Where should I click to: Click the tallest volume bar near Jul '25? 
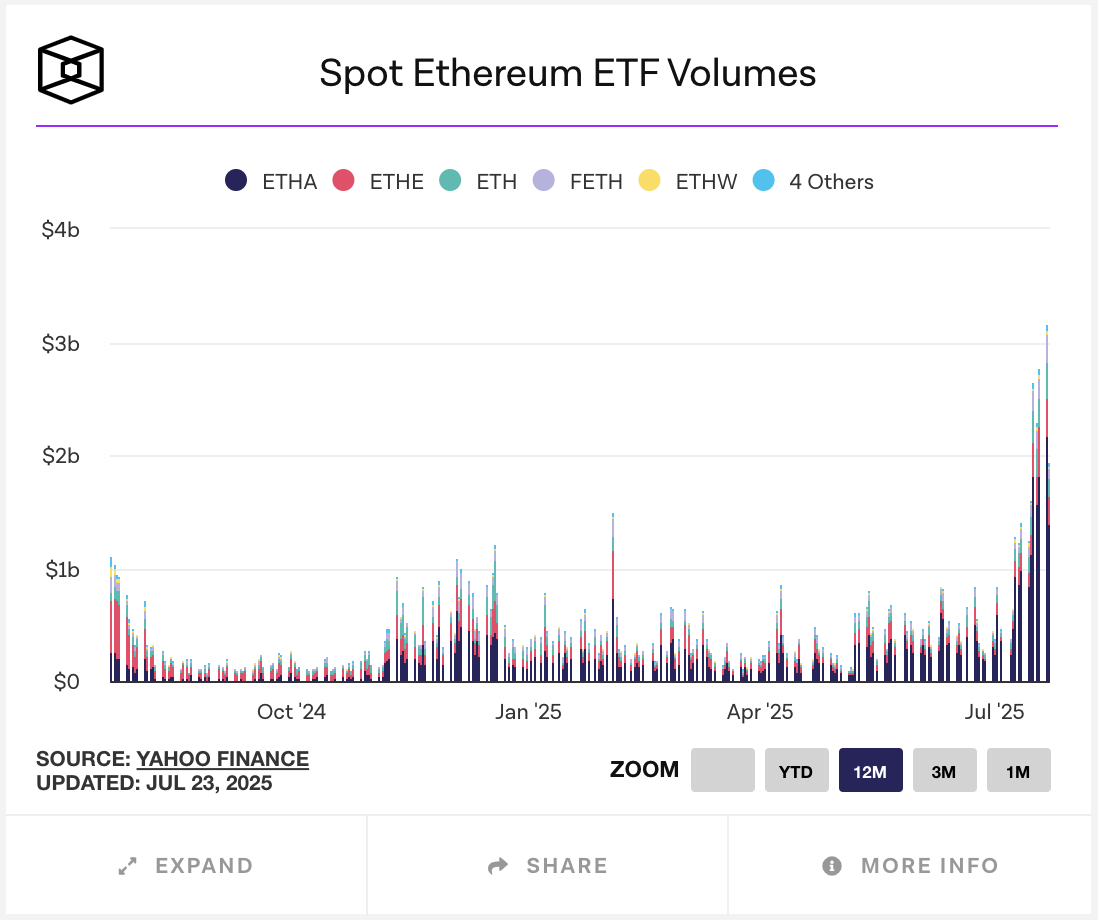tap(1046, 500)
